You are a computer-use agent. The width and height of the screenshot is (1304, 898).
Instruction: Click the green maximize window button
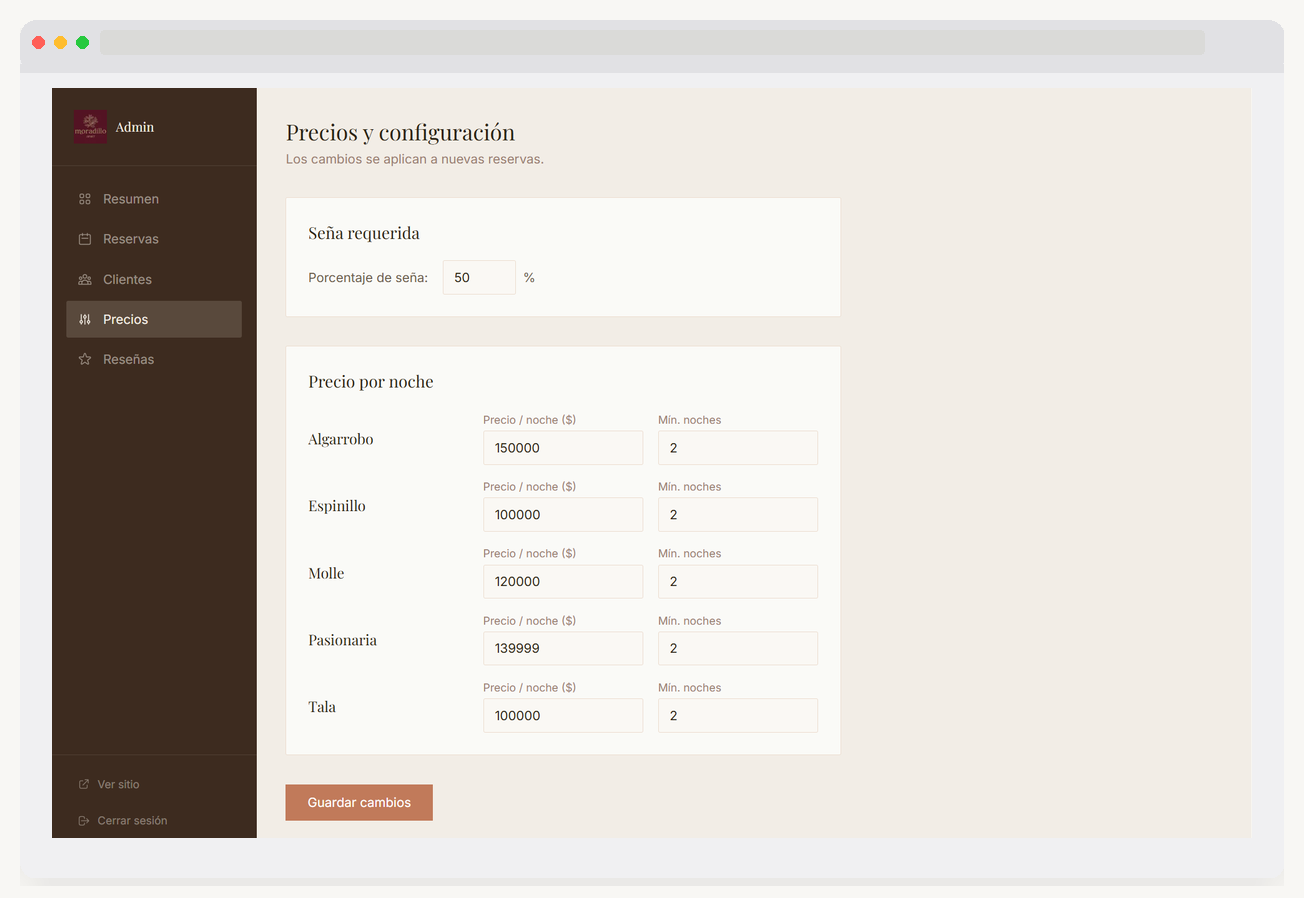point(83,42)
